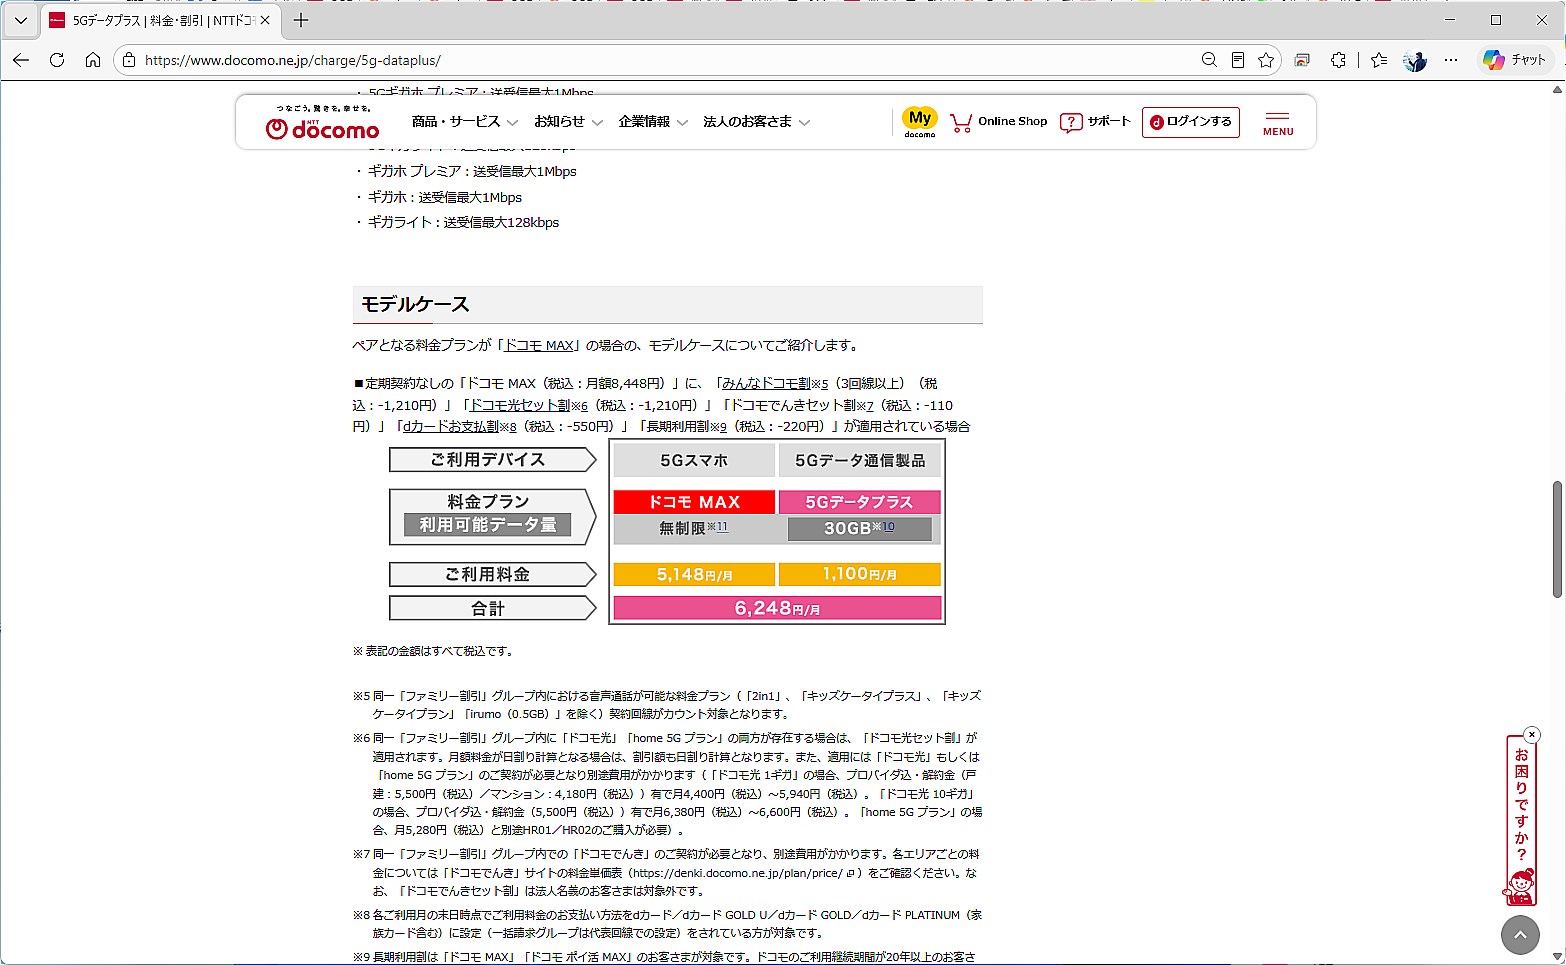The image size is (1566, 965).
Task: Select the 5Gデータプラス browser tab
Action: (160, 20)
